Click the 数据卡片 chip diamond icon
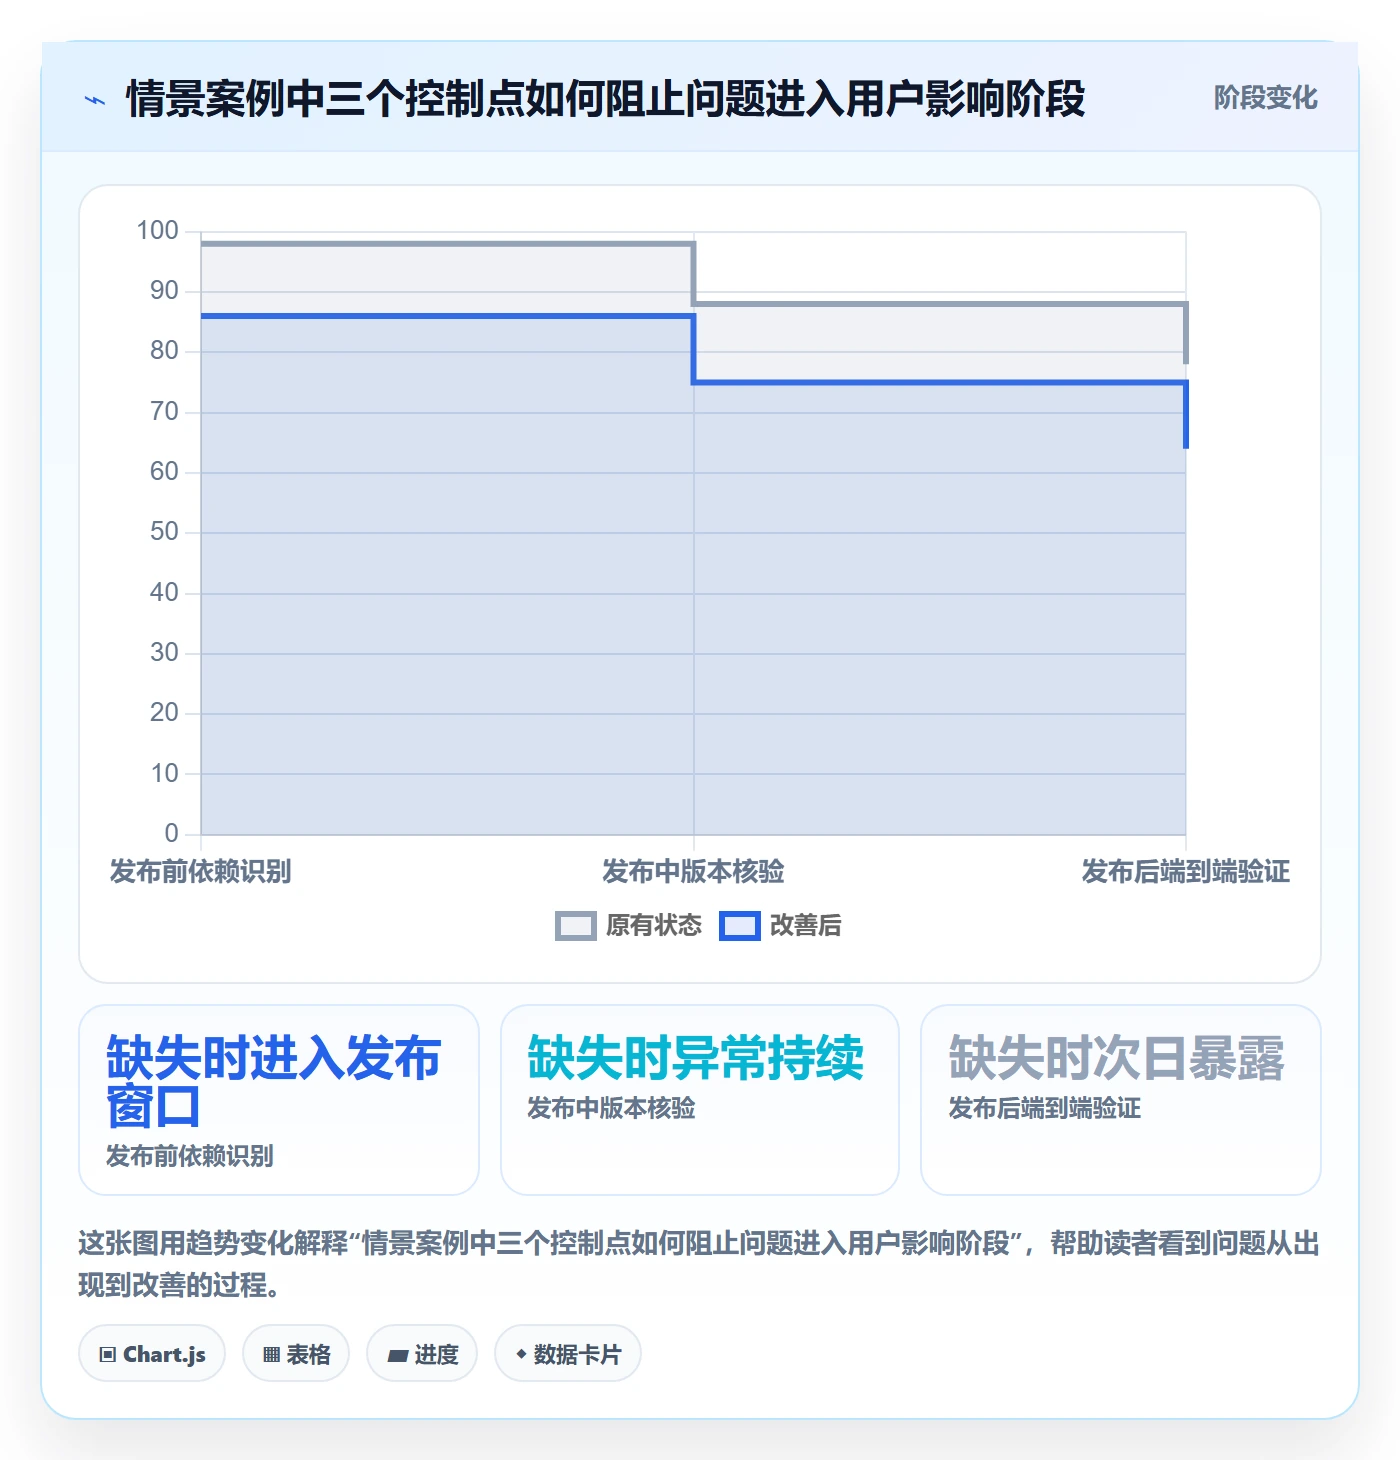 coord(521,1354)
